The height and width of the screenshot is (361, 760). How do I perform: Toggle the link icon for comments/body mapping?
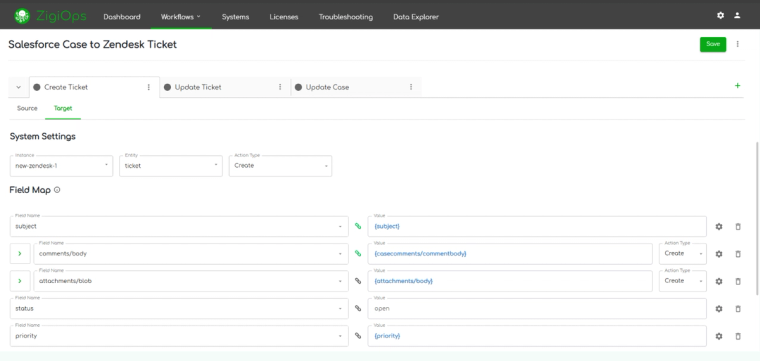click(x=358, y=253)
